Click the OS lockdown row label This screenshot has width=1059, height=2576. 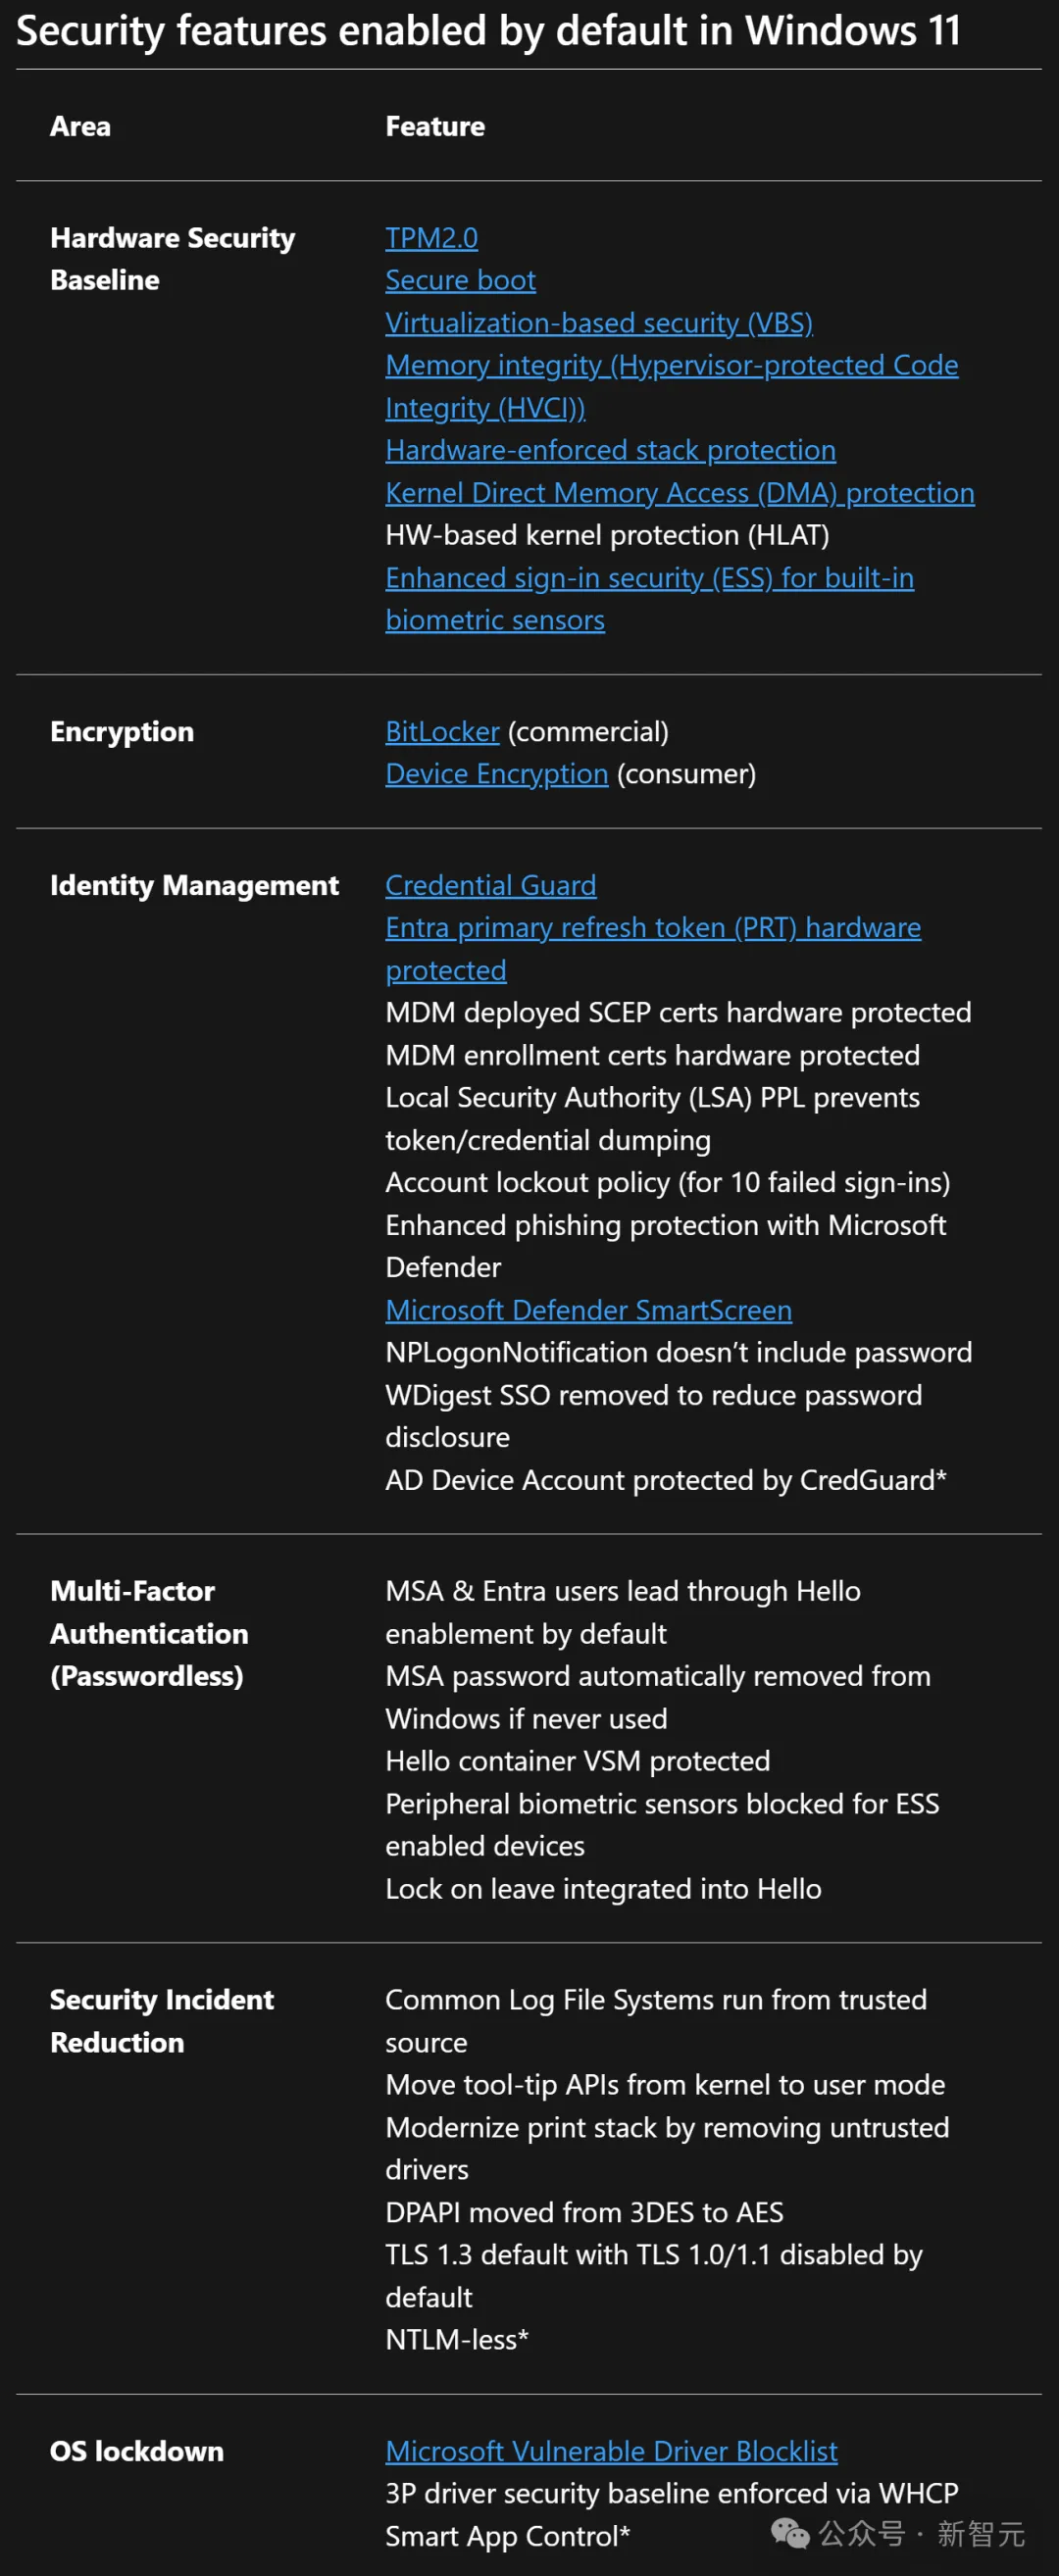pos(136,2451)
